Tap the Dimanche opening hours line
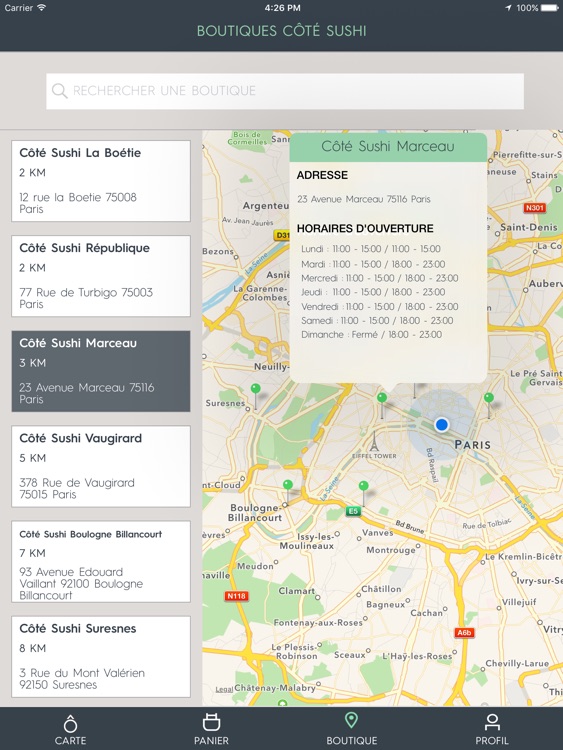563x750 pixels. 371,335
